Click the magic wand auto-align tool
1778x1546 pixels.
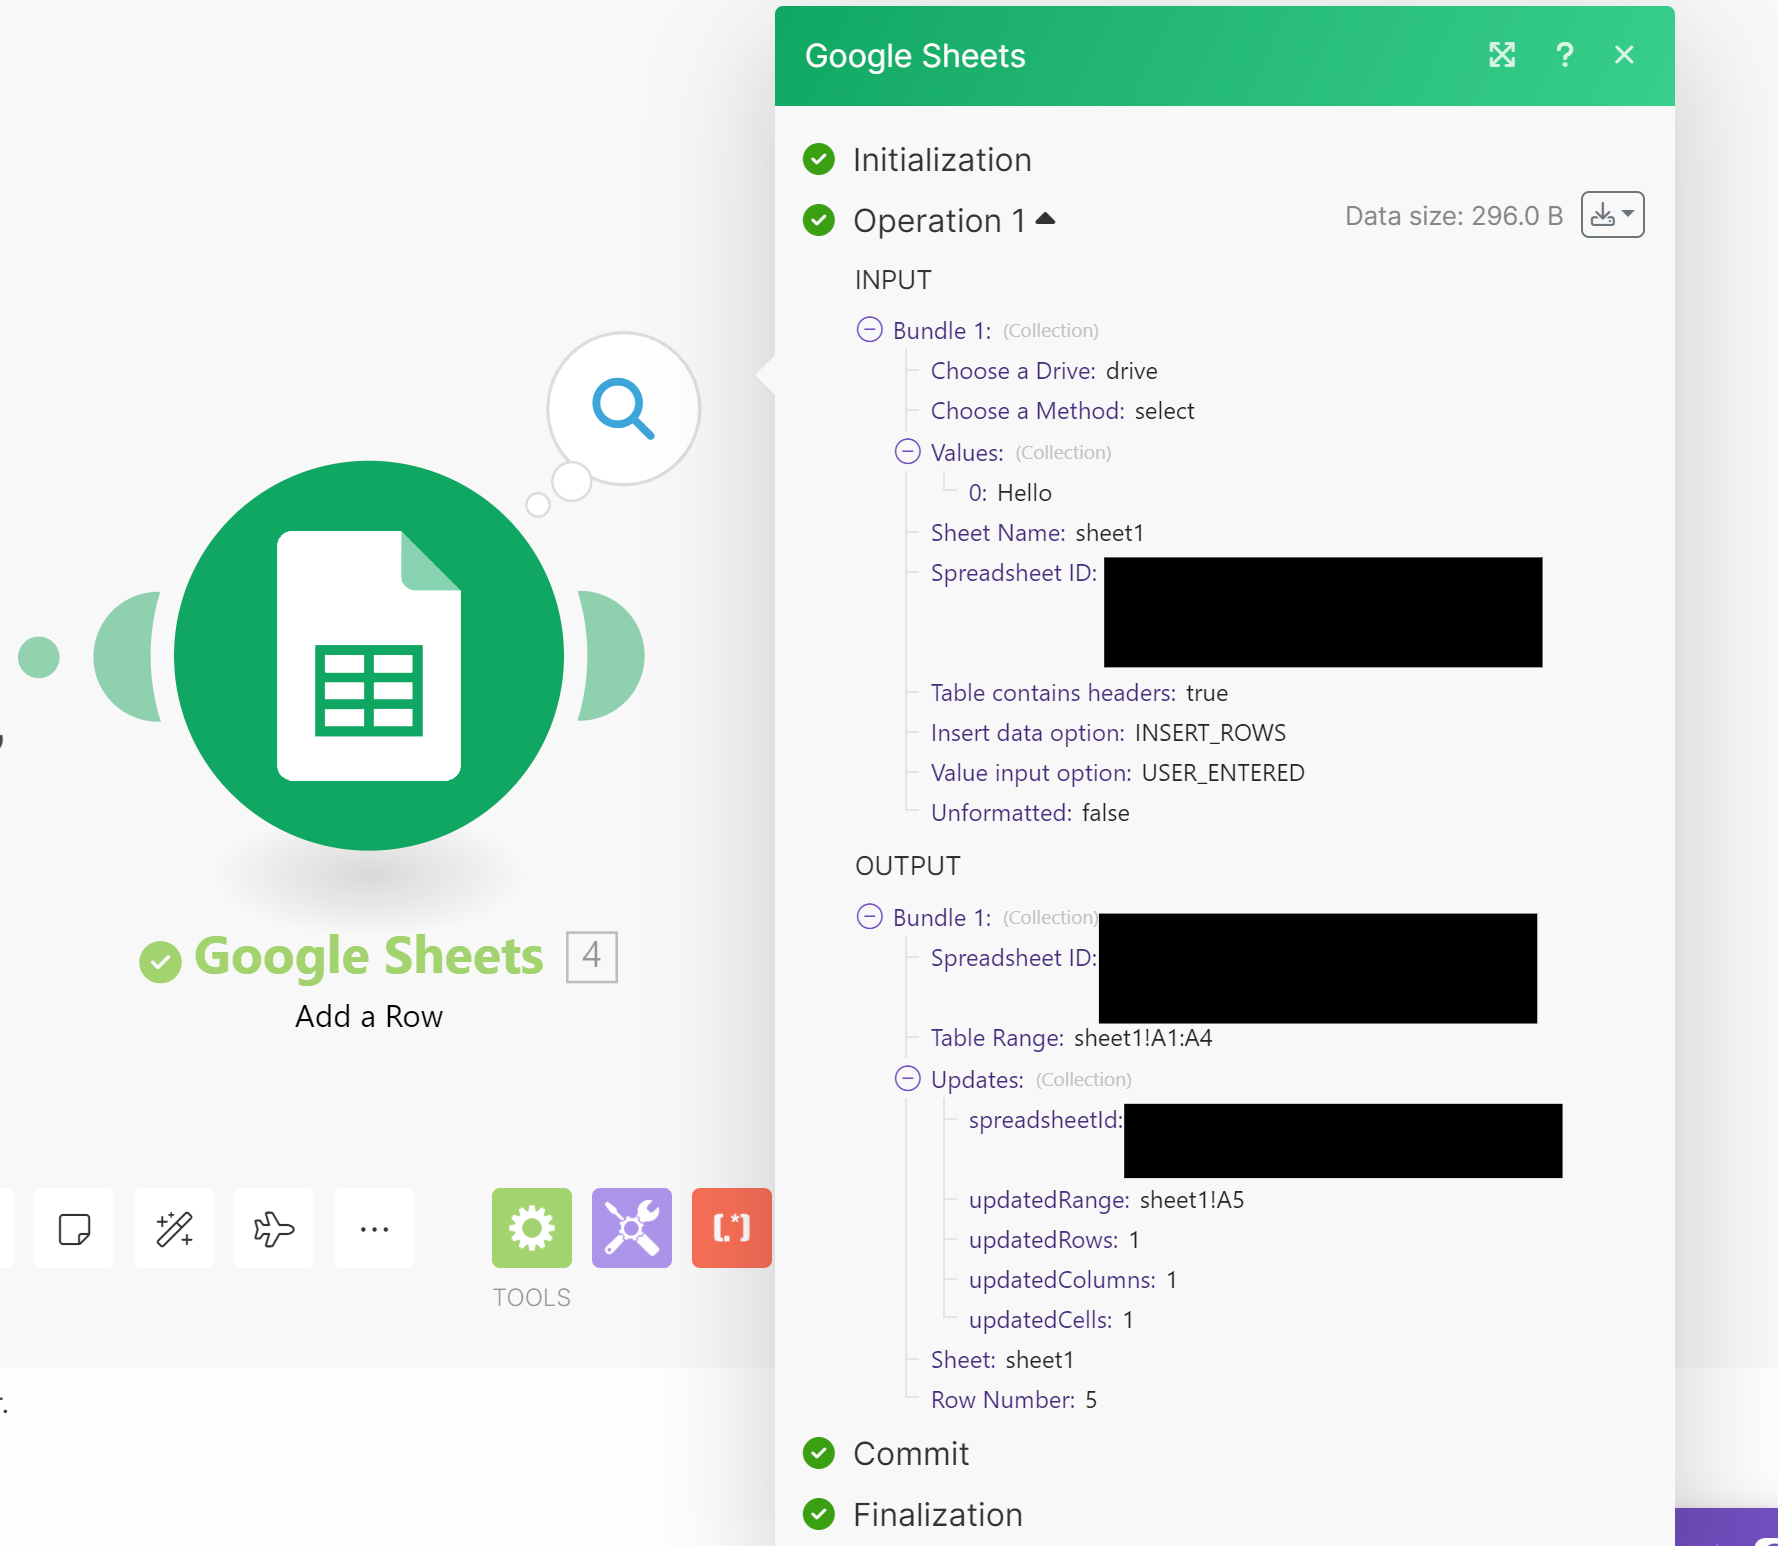point(174,1228)
